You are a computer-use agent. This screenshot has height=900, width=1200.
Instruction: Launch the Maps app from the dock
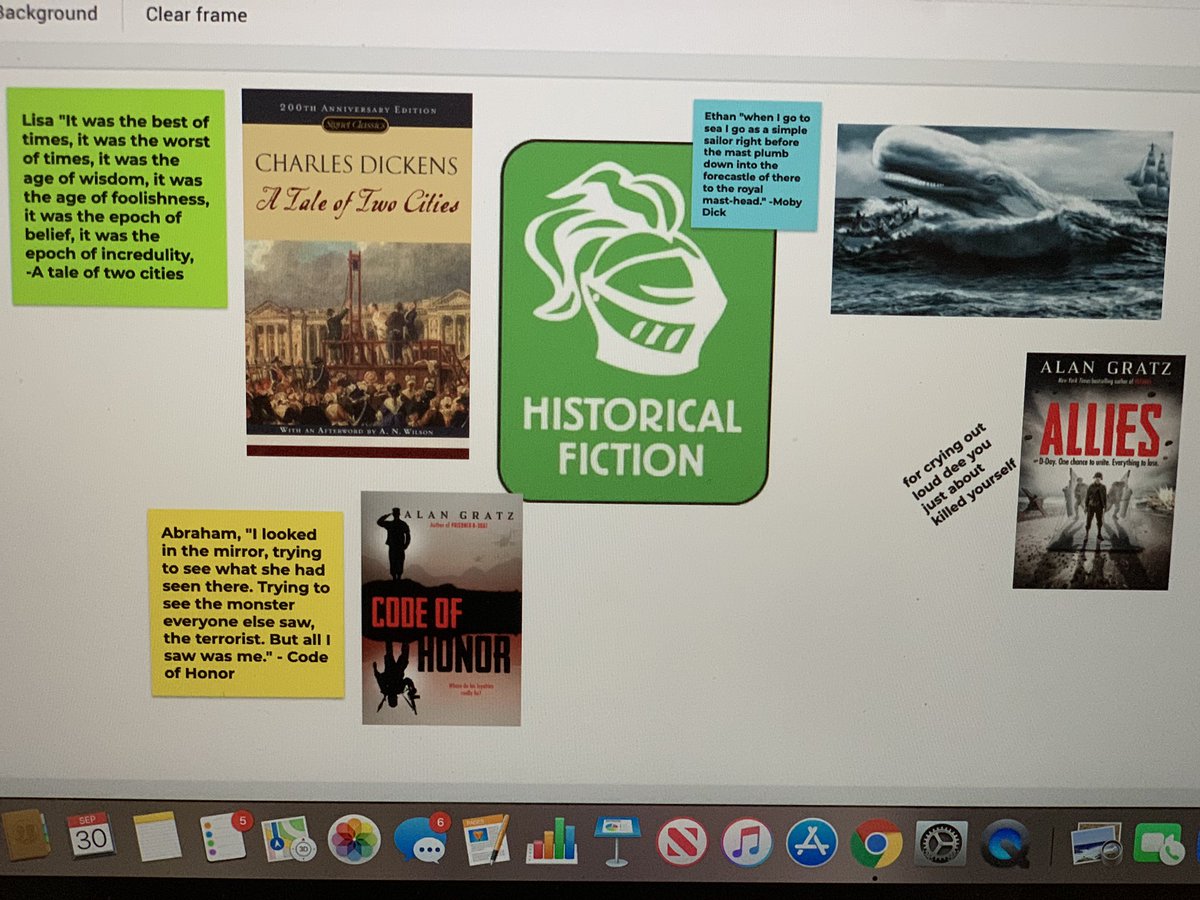coord(289,839)
